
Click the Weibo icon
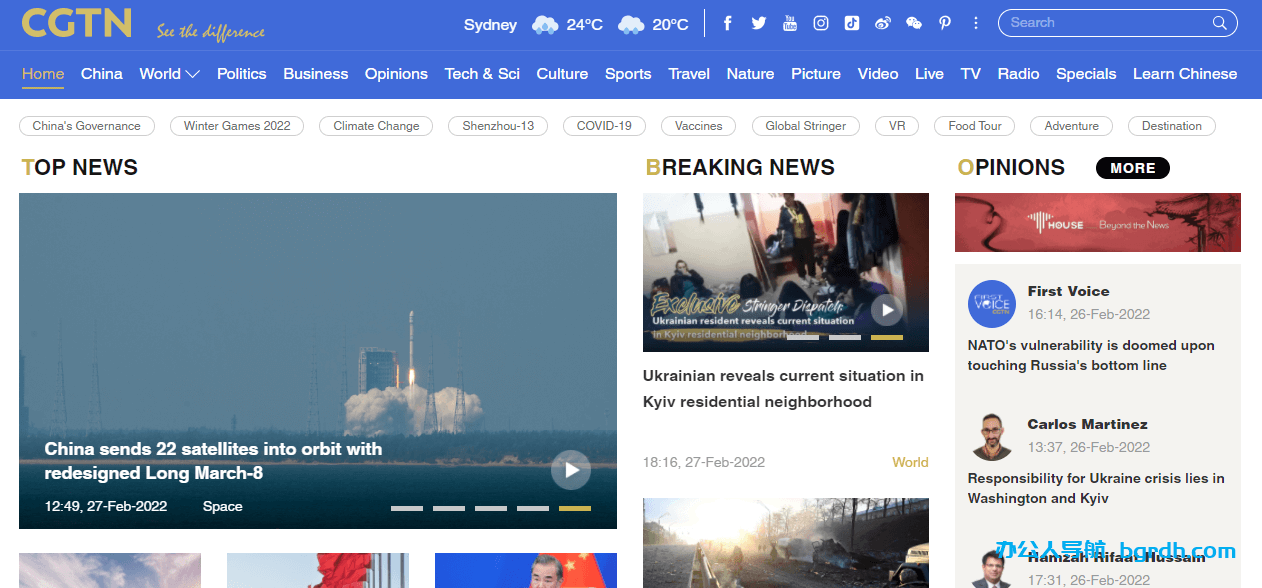point(882,23)
